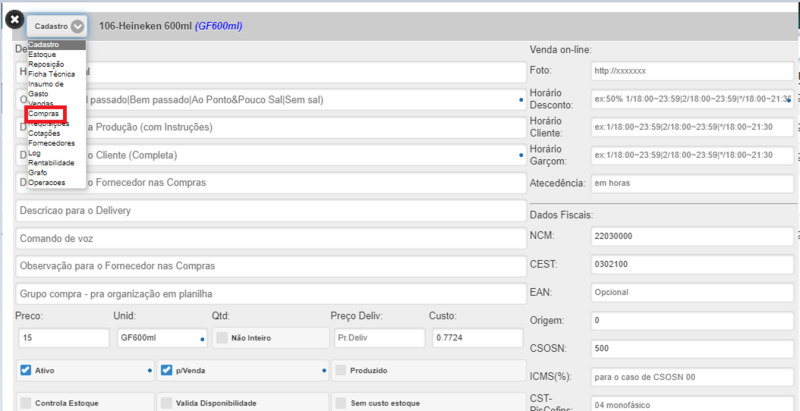This screenshot has width=800, height=411.
Task: Enable the Produzido checkbox
Action: (x=341, y=370)
